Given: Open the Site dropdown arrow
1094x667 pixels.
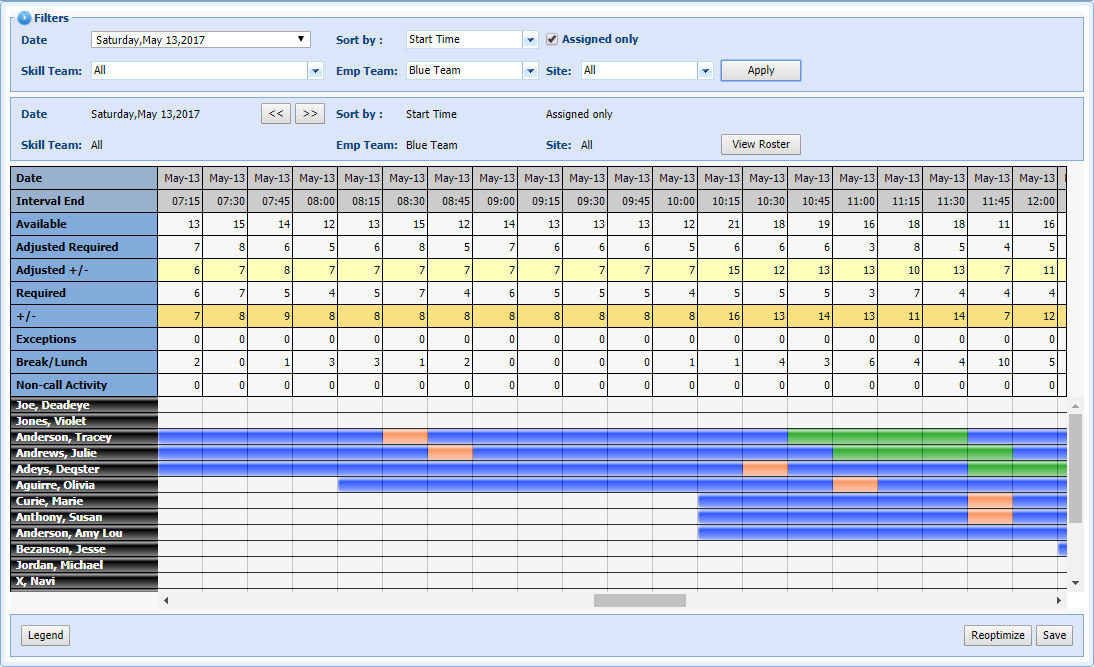Looking at the screenshot, I should coord(705,71).
